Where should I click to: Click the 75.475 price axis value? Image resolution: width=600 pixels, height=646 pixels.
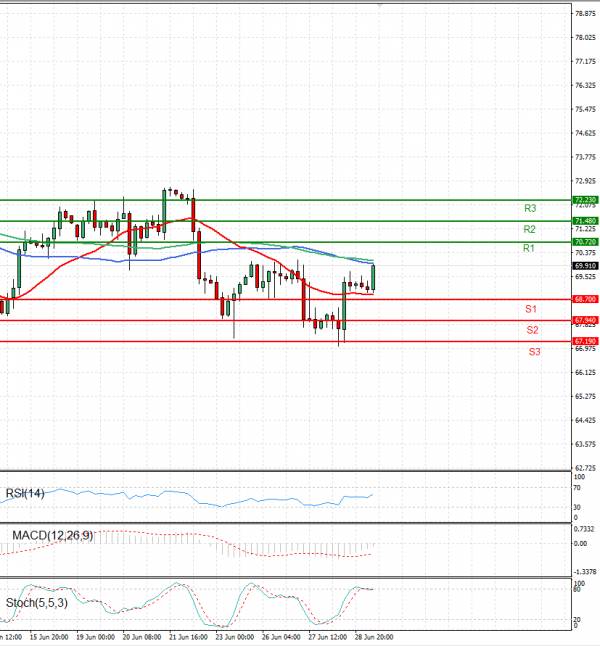pos(585,109)
